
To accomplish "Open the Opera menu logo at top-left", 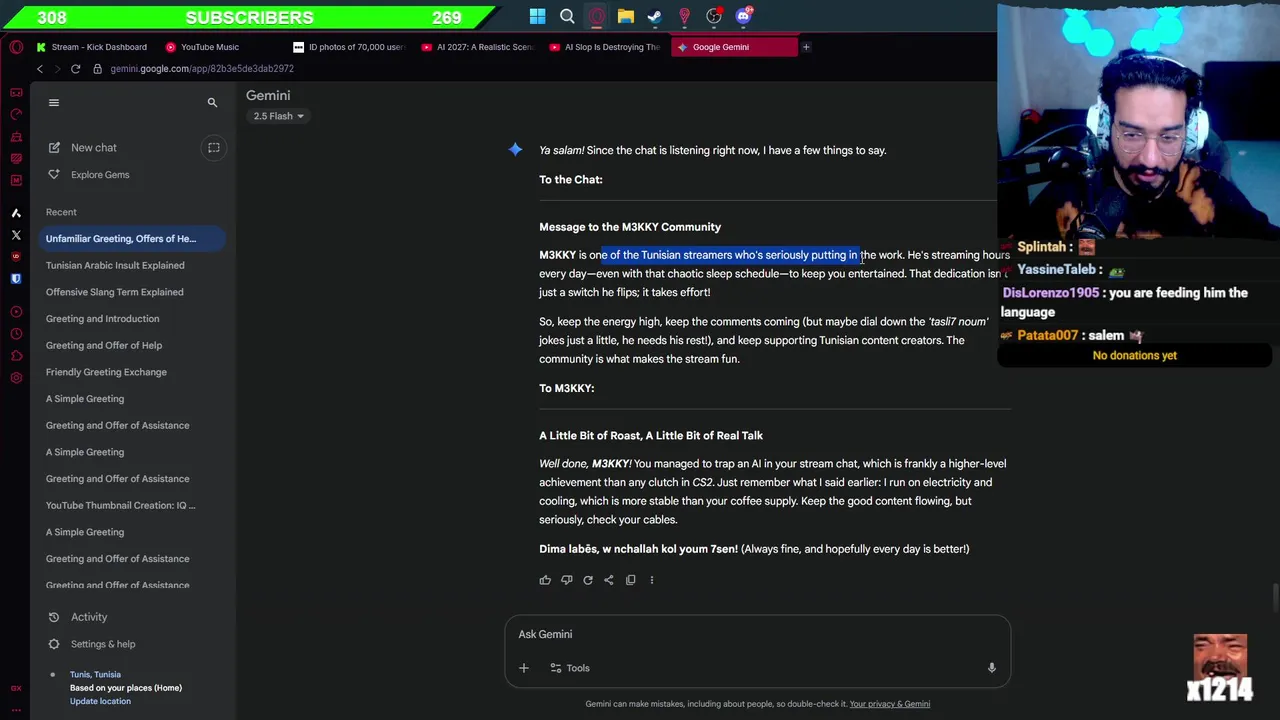I will (x=16, y=47).
